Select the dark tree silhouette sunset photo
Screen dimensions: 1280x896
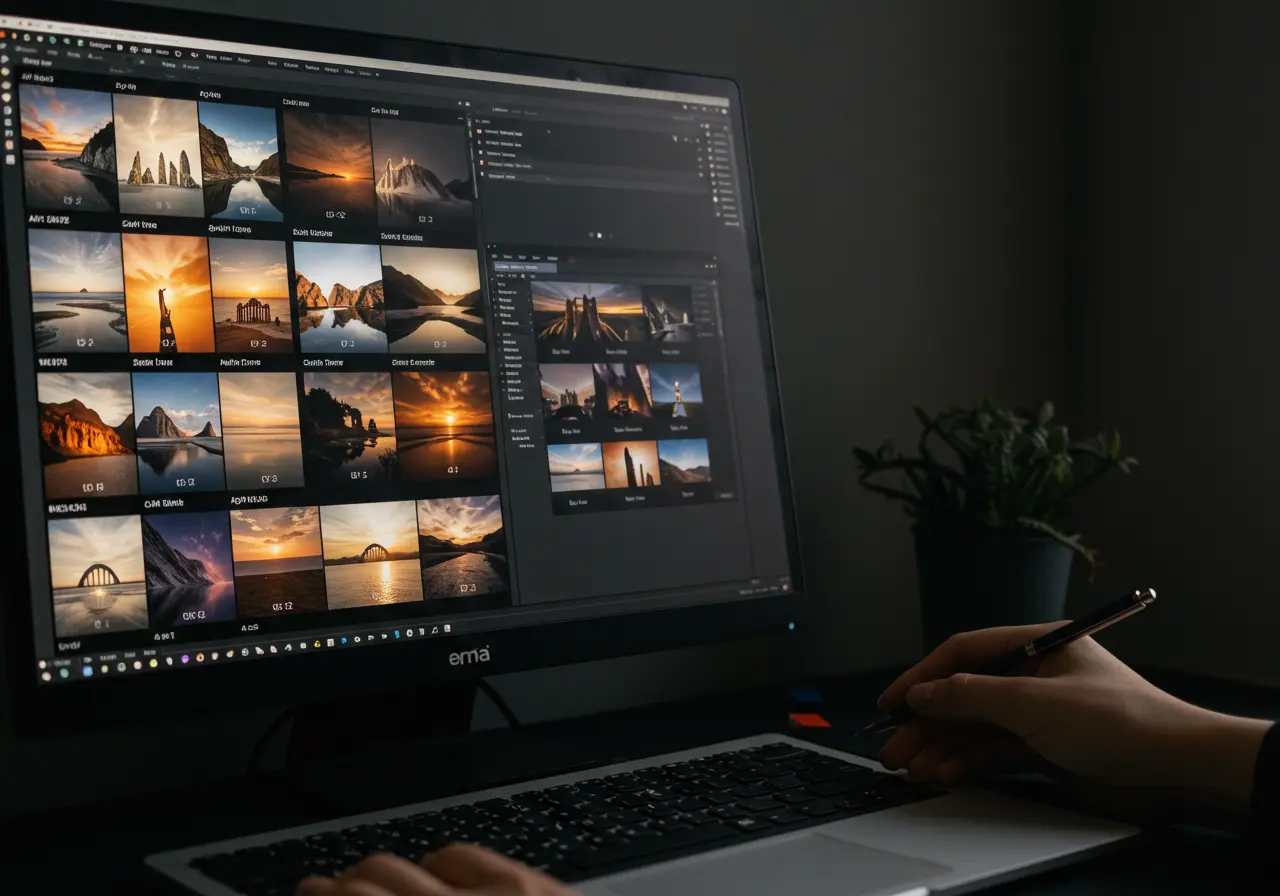(x=351, y=428)
